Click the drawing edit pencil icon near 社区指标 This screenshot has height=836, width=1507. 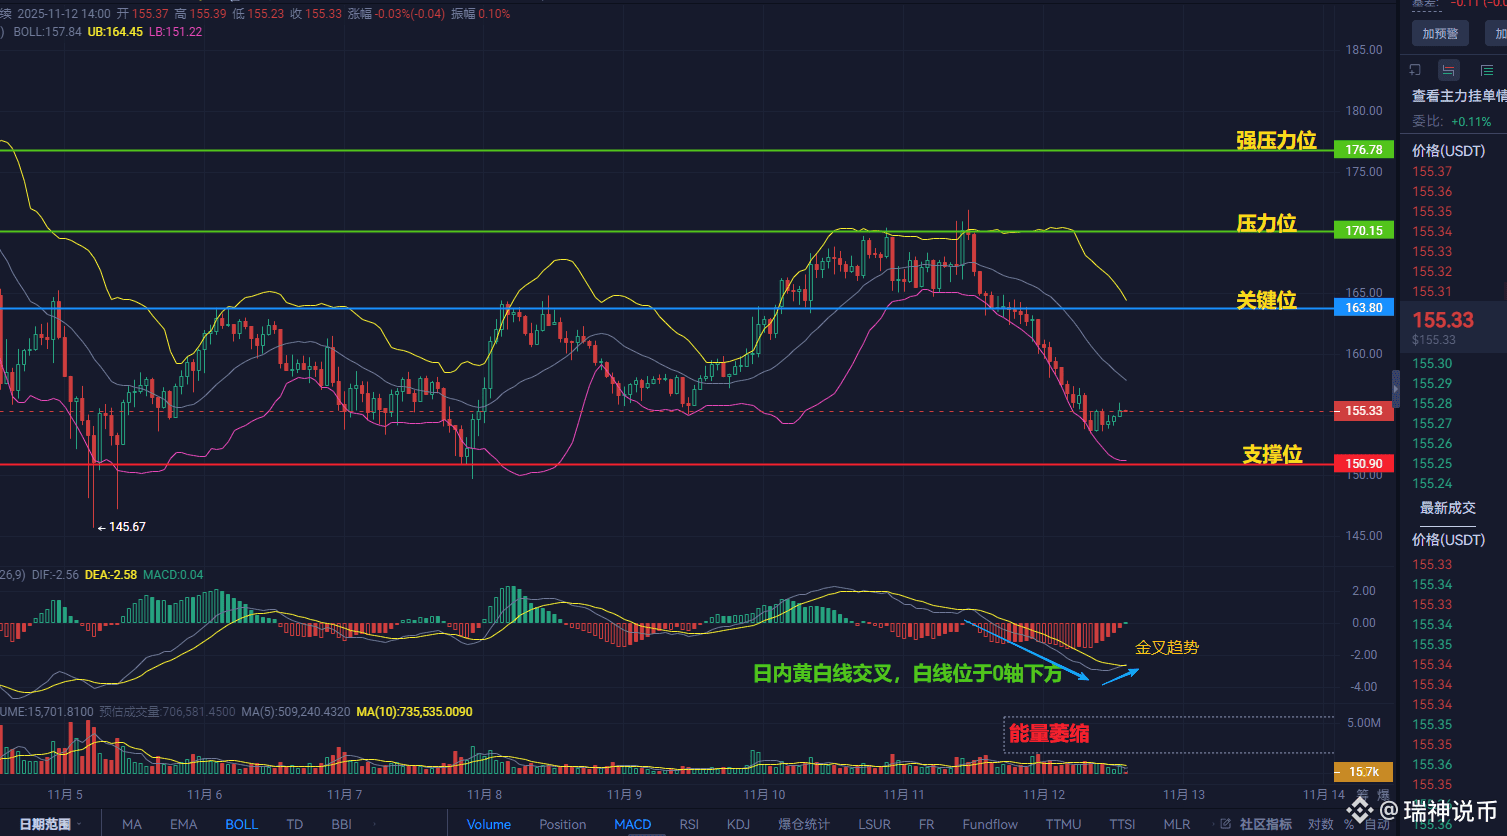(x=1226, y=823)
